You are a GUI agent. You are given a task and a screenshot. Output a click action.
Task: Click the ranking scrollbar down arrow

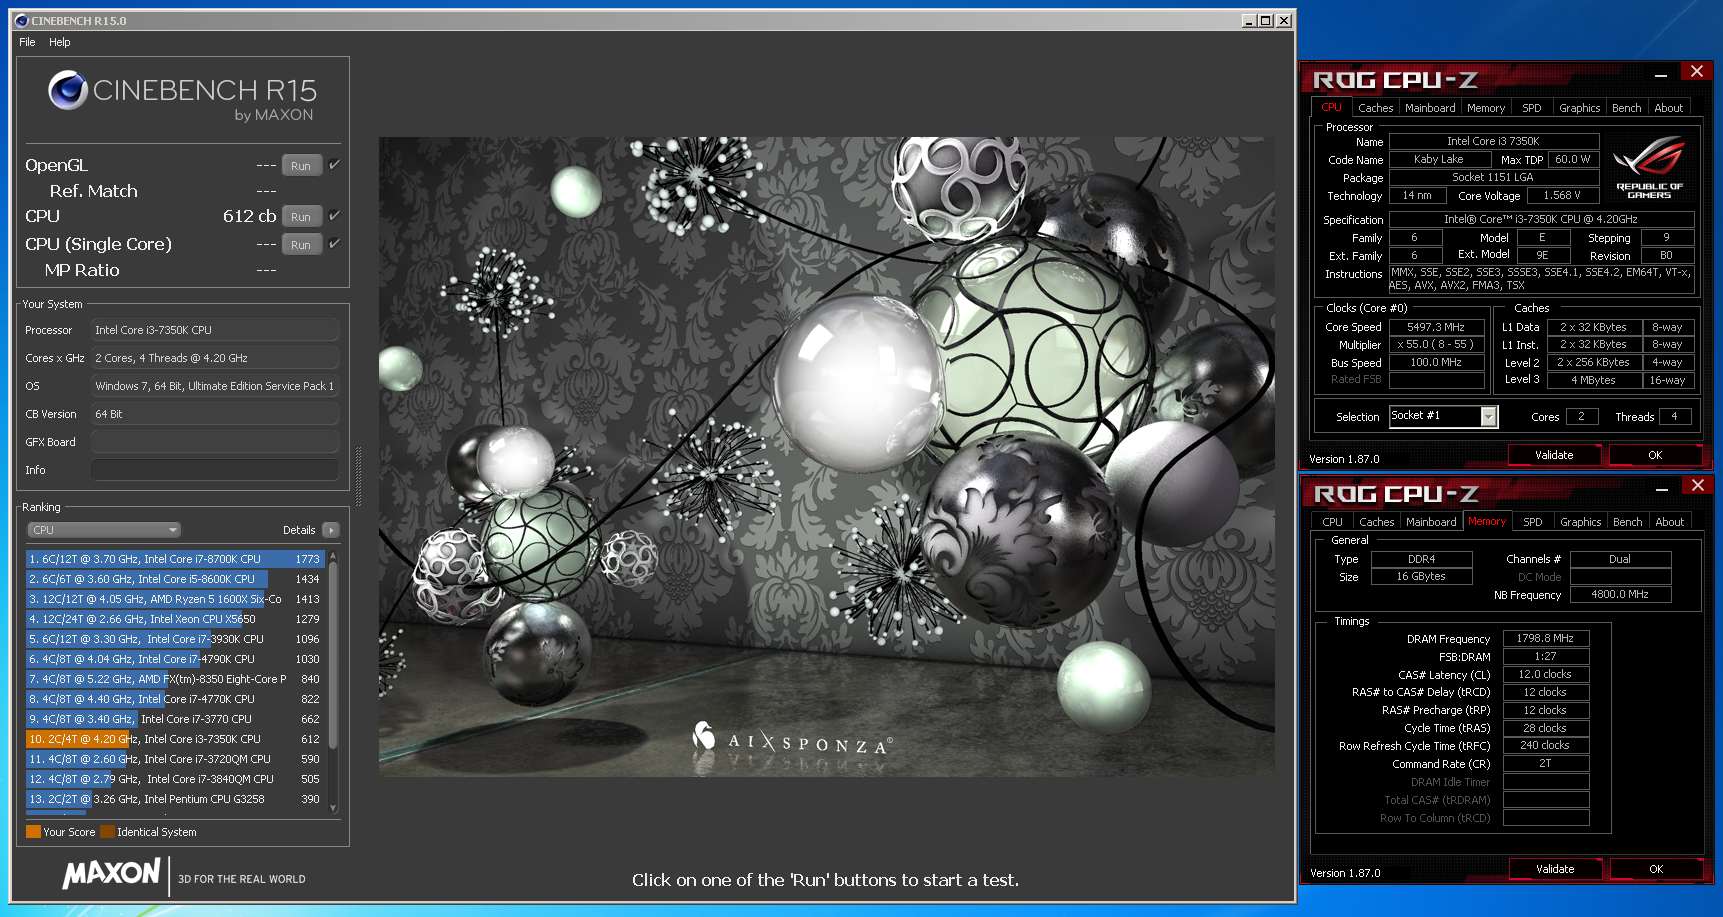click(x=333, y=808)
